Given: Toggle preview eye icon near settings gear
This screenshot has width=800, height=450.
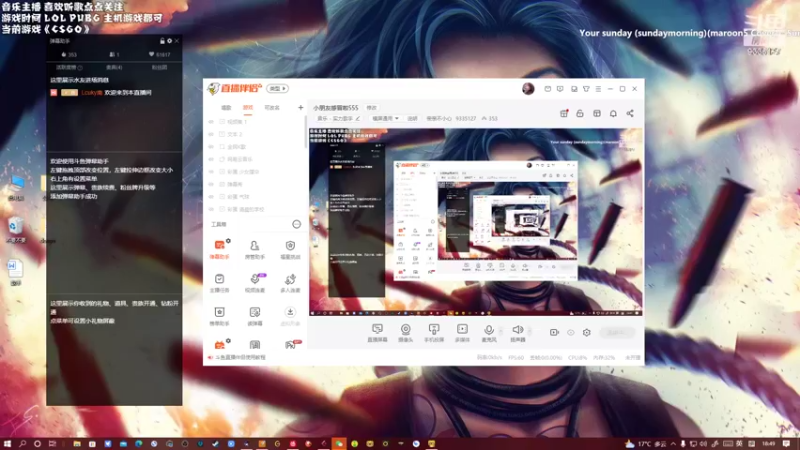Looking at the screenshot, I should point(570,333).
